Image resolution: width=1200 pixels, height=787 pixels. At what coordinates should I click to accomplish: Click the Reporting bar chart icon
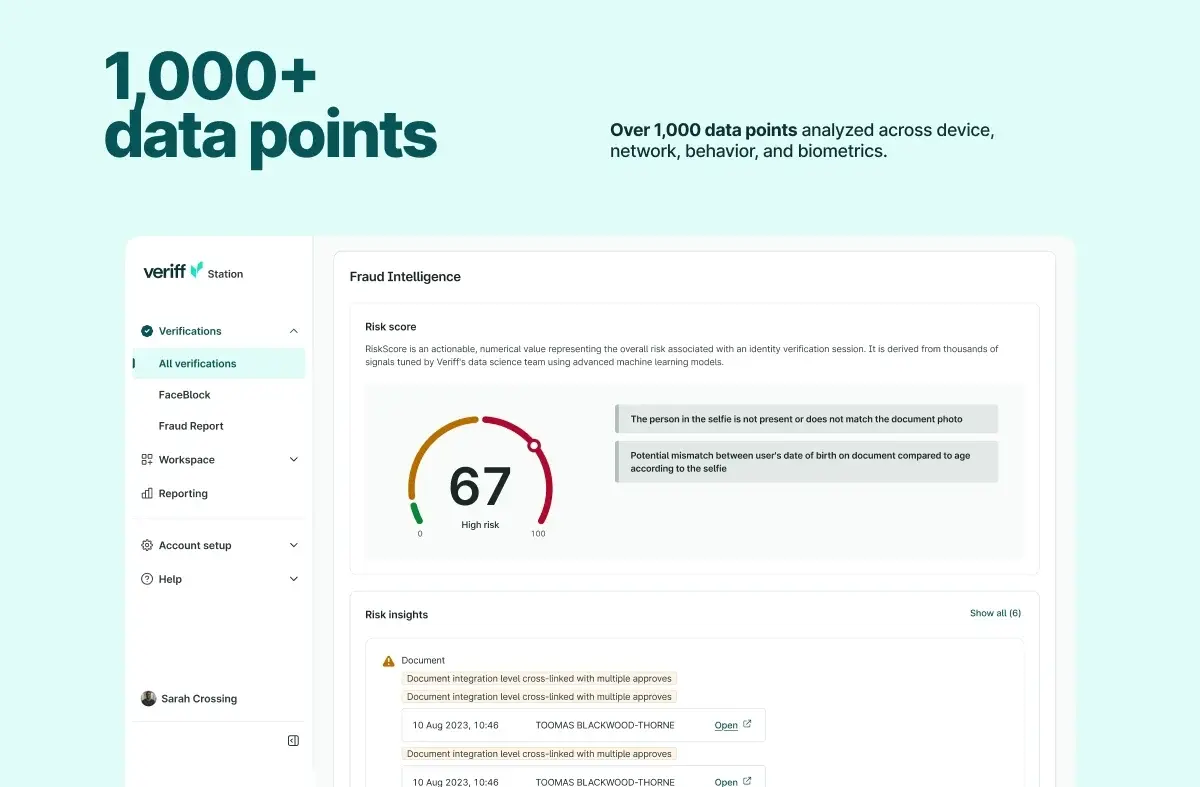point(147,493)
